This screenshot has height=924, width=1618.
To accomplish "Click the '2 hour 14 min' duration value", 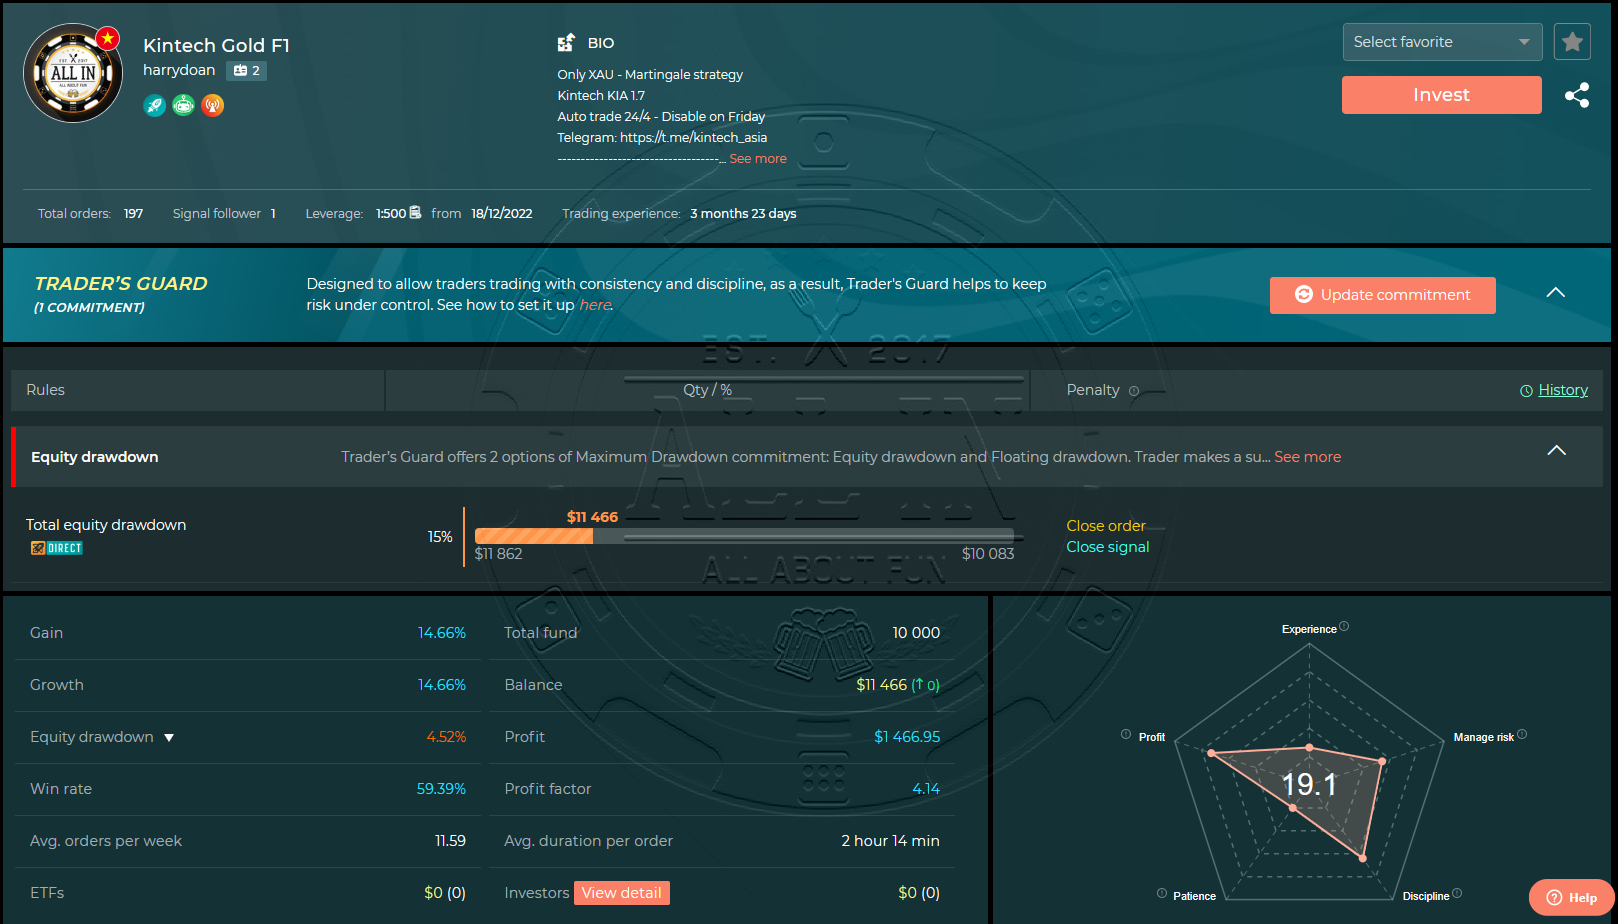I will click(x=890, y=841).
